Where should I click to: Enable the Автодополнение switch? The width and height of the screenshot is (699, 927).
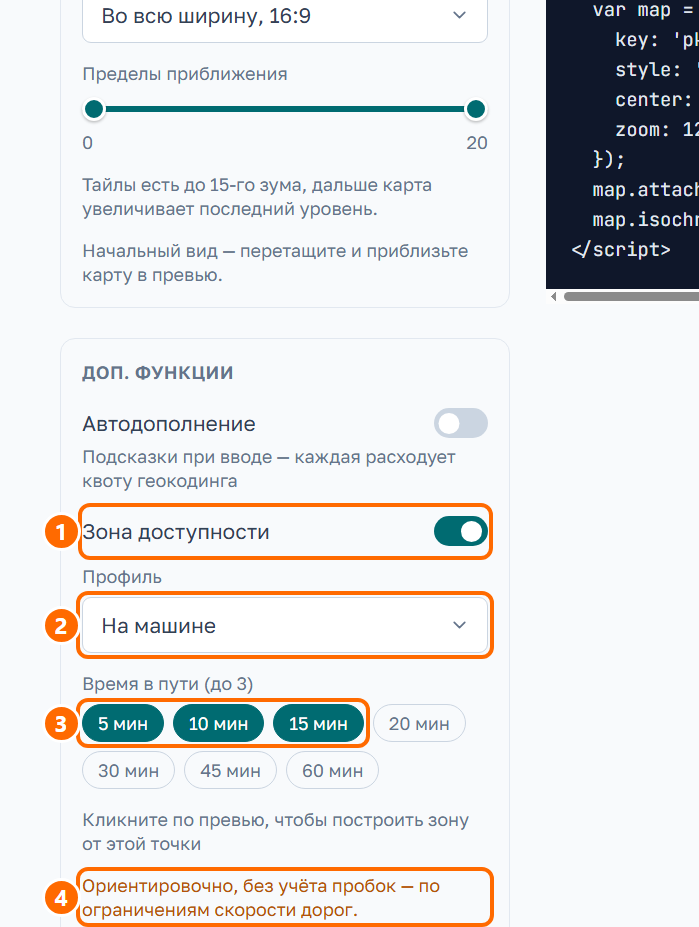tap(461, 423)
